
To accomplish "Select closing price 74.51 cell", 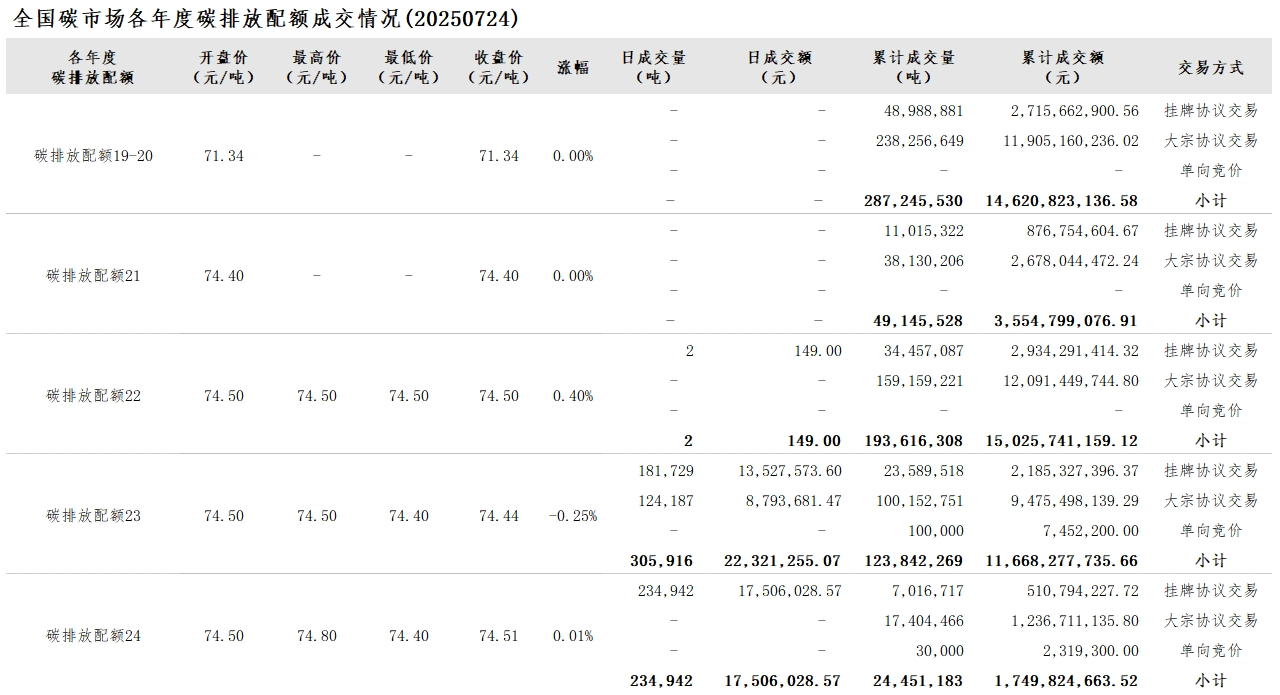I will (499, 636).
